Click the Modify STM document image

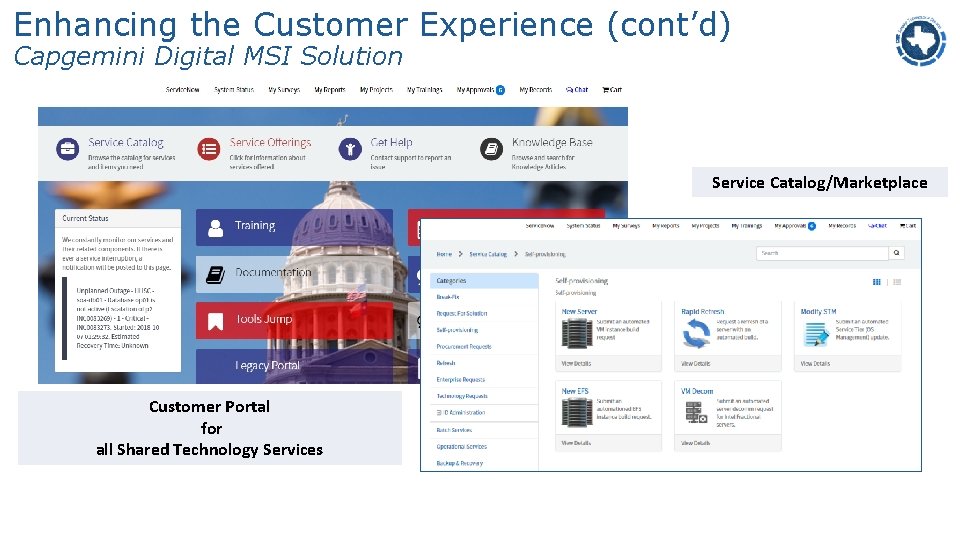click(816, 334)
